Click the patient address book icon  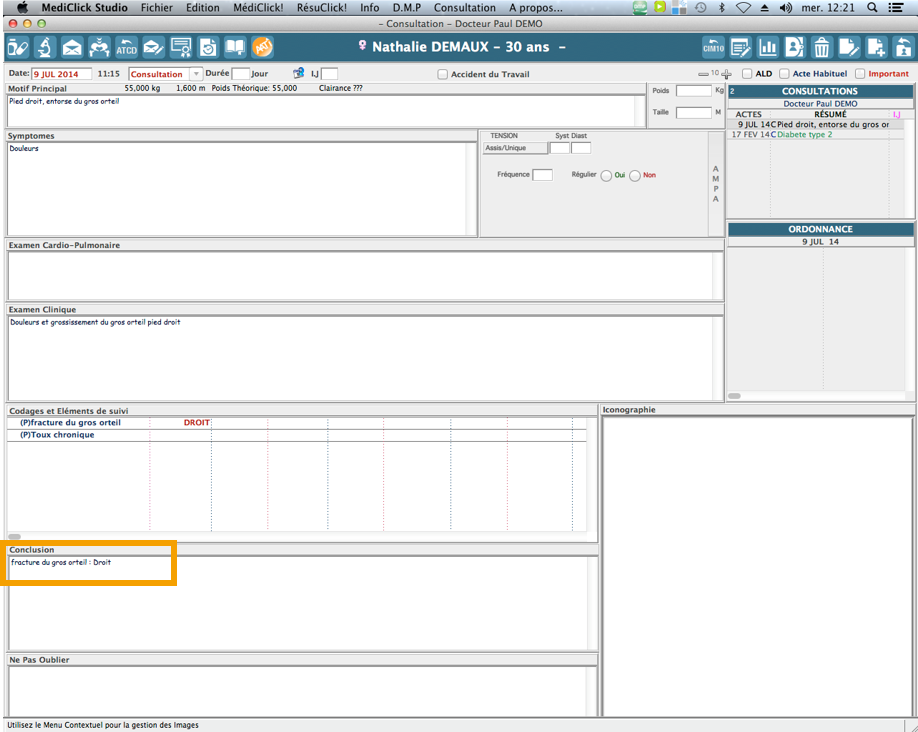point(794,47)
